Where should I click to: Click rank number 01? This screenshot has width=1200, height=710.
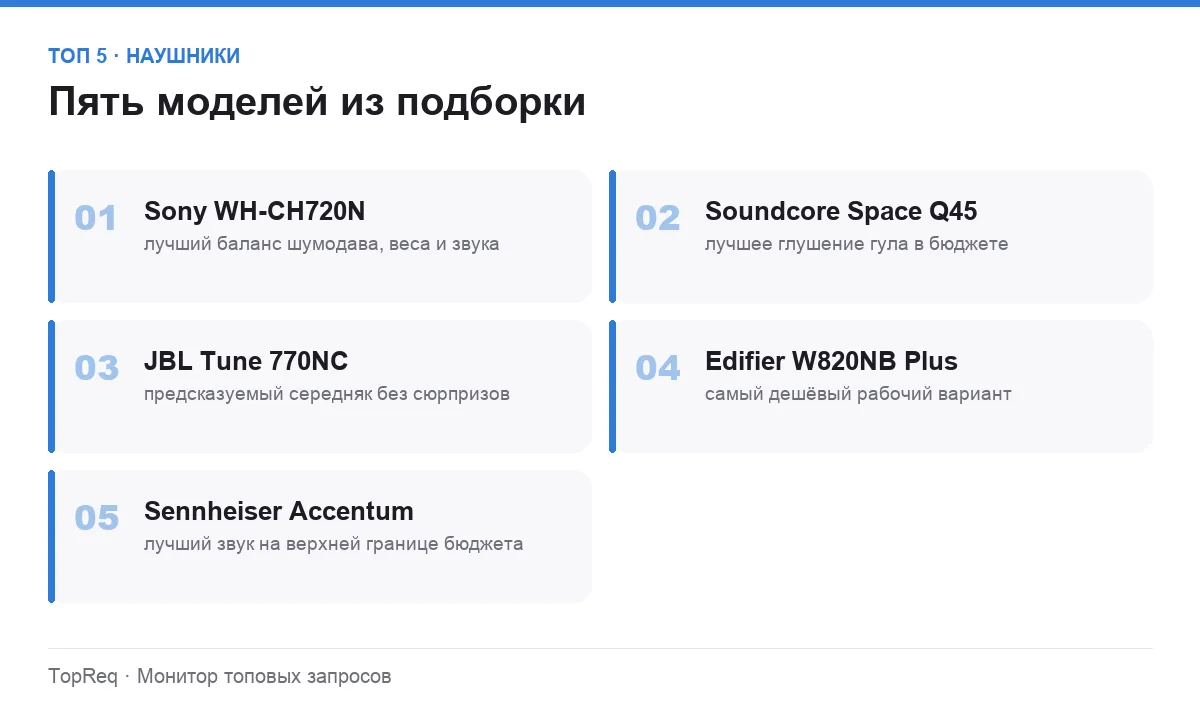pyautogui.click(x=96, y=218)
